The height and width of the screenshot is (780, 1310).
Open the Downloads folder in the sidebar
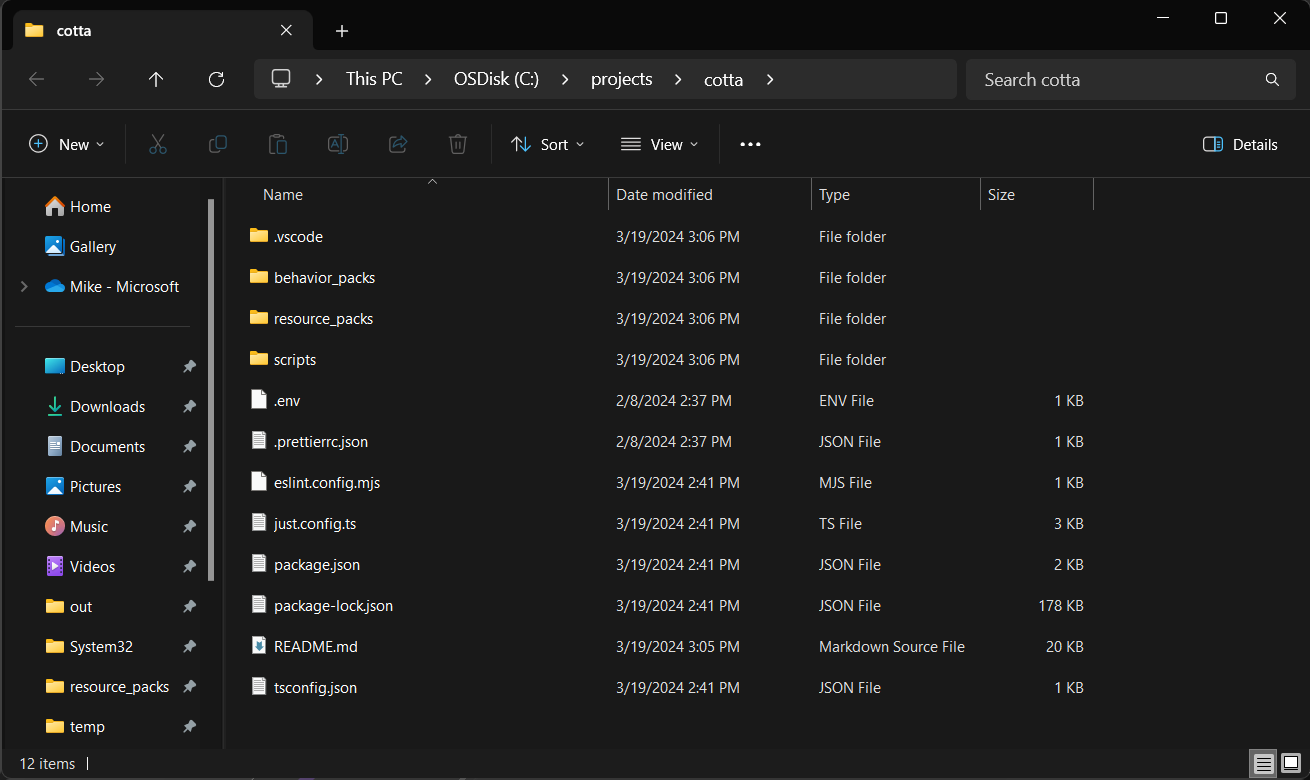[107, 406]
